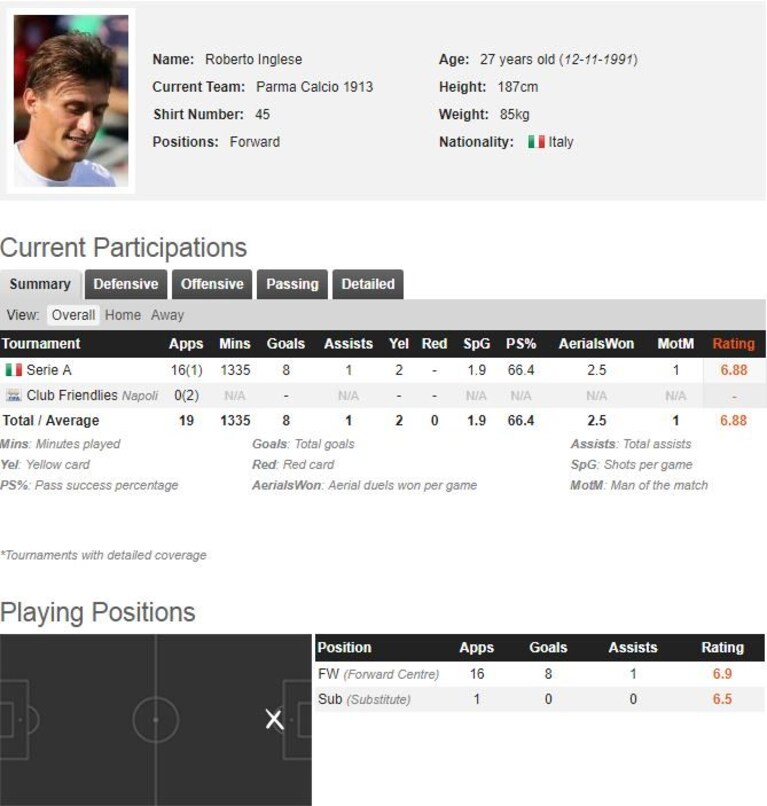Sort by the AerialsWon column header
Viewport: 767px width, 806px height.
point(596,343)
